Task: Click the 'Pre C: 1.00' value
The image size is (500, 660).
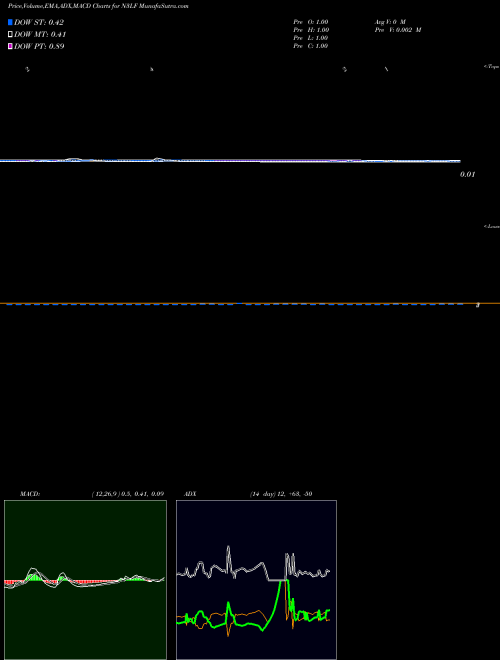Action: pyautogui.click(x=311, y=46)
